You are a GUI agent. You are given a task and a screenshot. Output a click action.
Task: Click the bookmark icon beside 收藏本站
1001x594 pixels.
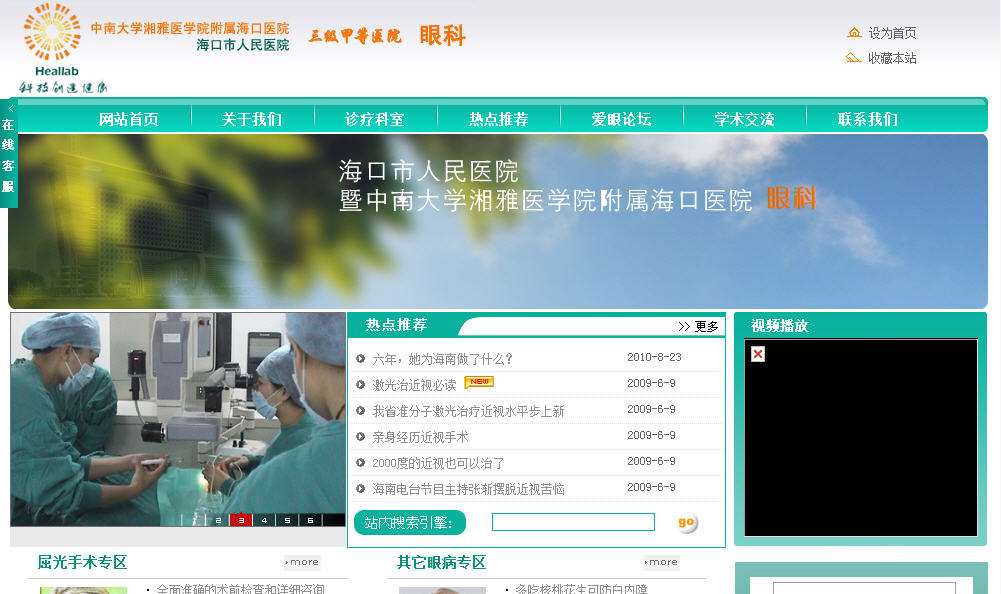click(x=853, y=58)
